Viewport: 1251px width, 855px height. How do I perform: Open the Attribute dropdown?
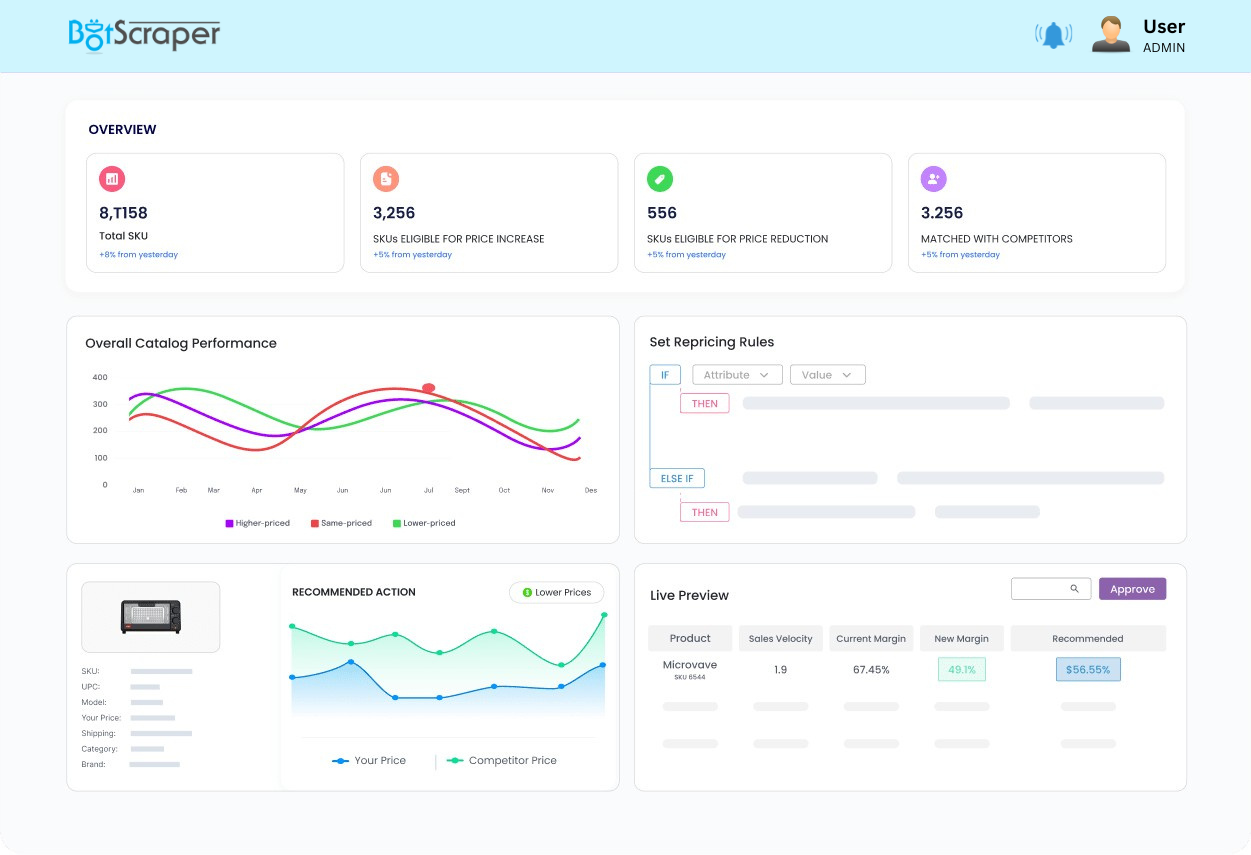[x=737, y=374]
